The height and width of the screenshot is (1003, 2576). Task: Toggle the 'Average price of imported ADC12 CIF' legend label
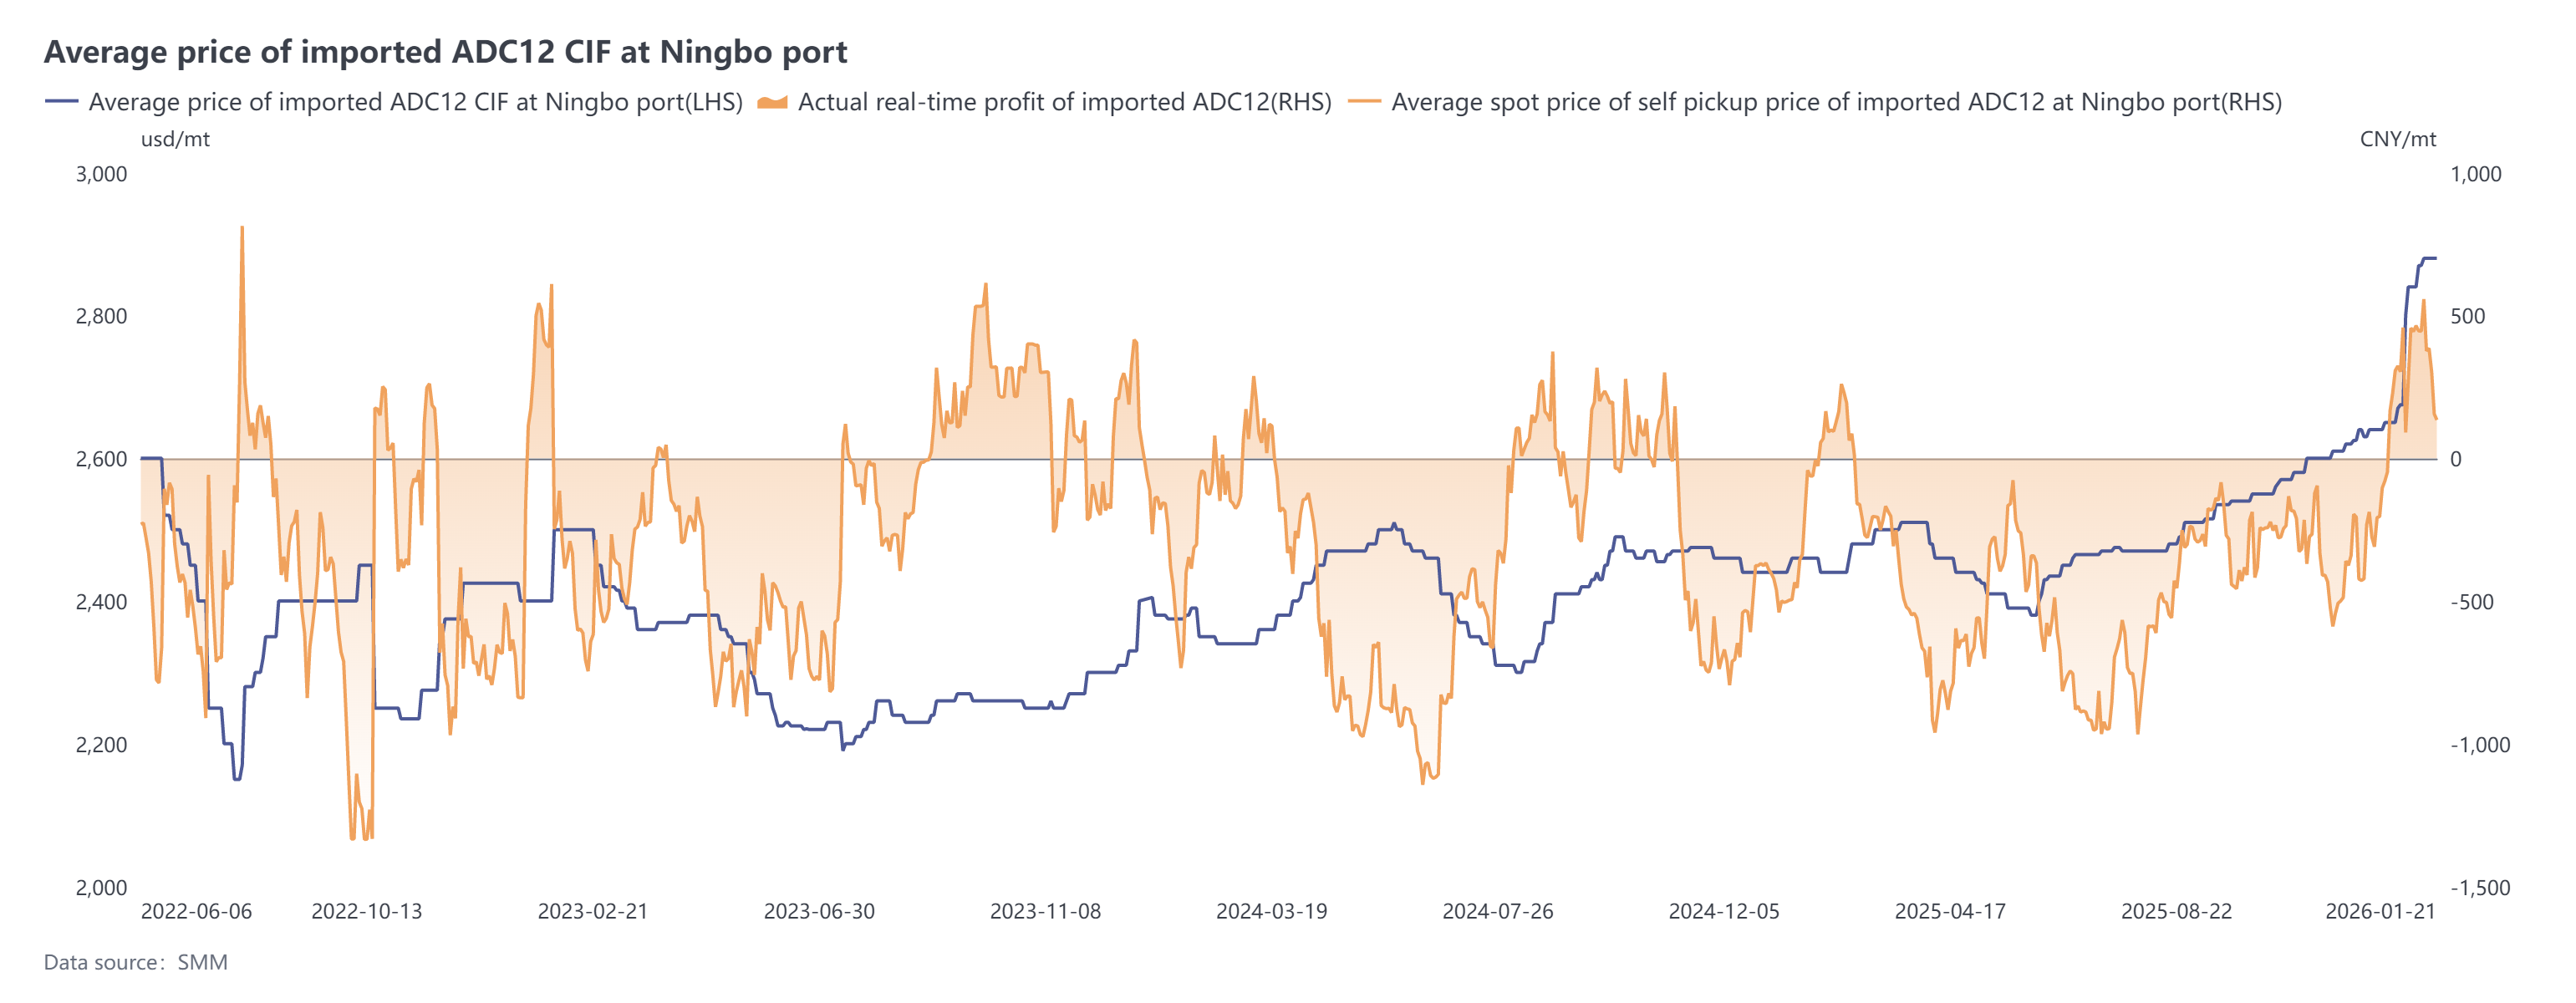(x=415, y=102)
